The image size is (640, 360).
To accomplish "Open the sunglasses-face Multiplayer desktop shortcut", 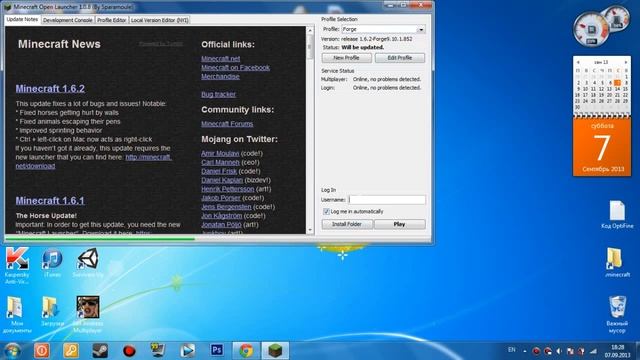I will pos(88,314).
